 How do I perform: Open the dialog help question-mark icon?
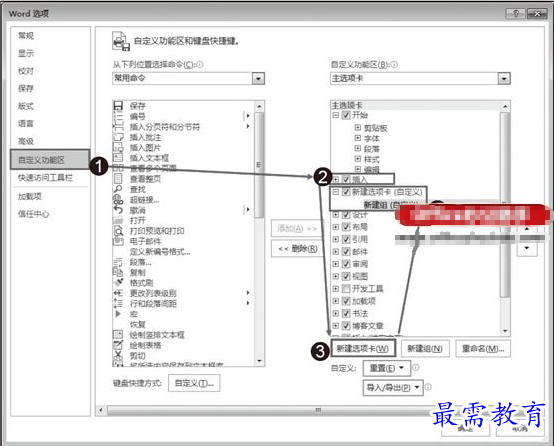pyautogui.click(x=515, y=13)
